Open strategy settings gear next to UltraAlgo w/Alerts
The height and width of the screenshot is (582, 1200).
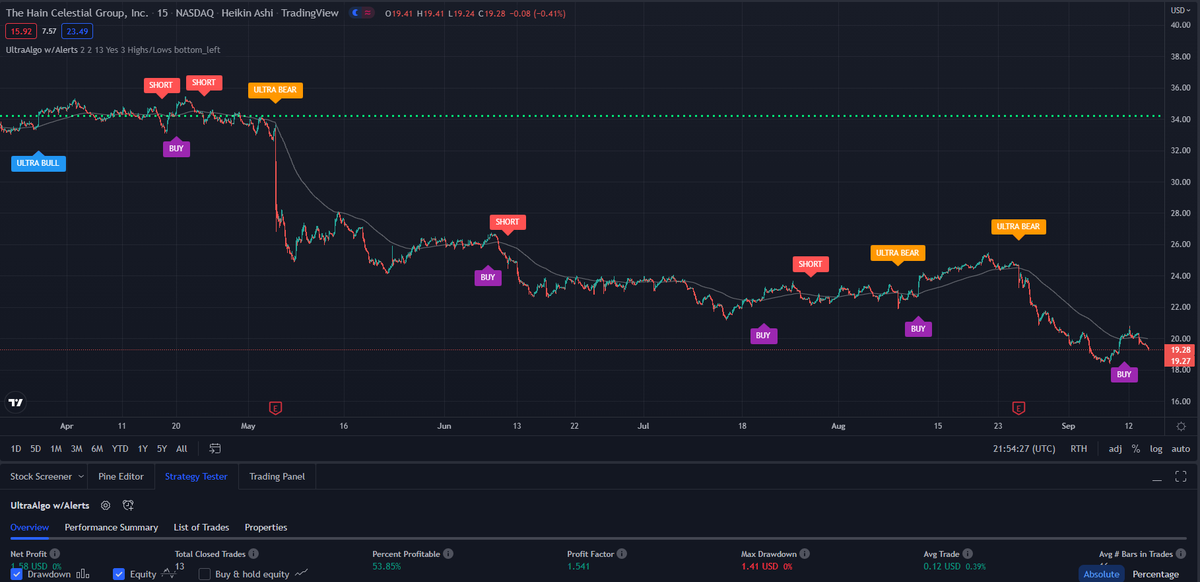tap(105, 506)
